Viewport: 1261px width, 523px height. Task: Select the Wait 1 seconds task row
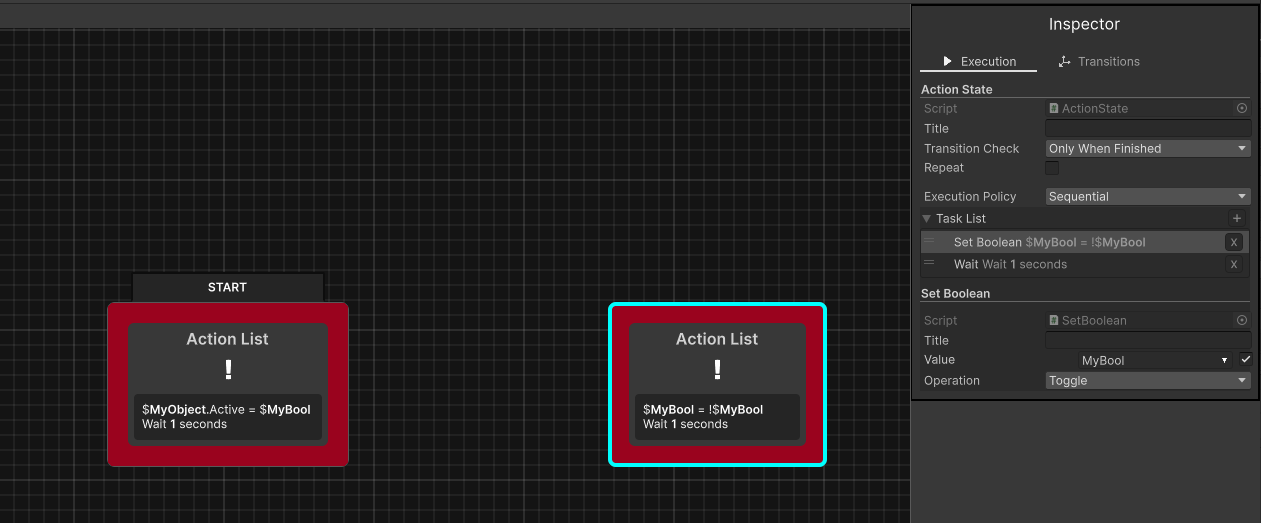[1060, 265]
